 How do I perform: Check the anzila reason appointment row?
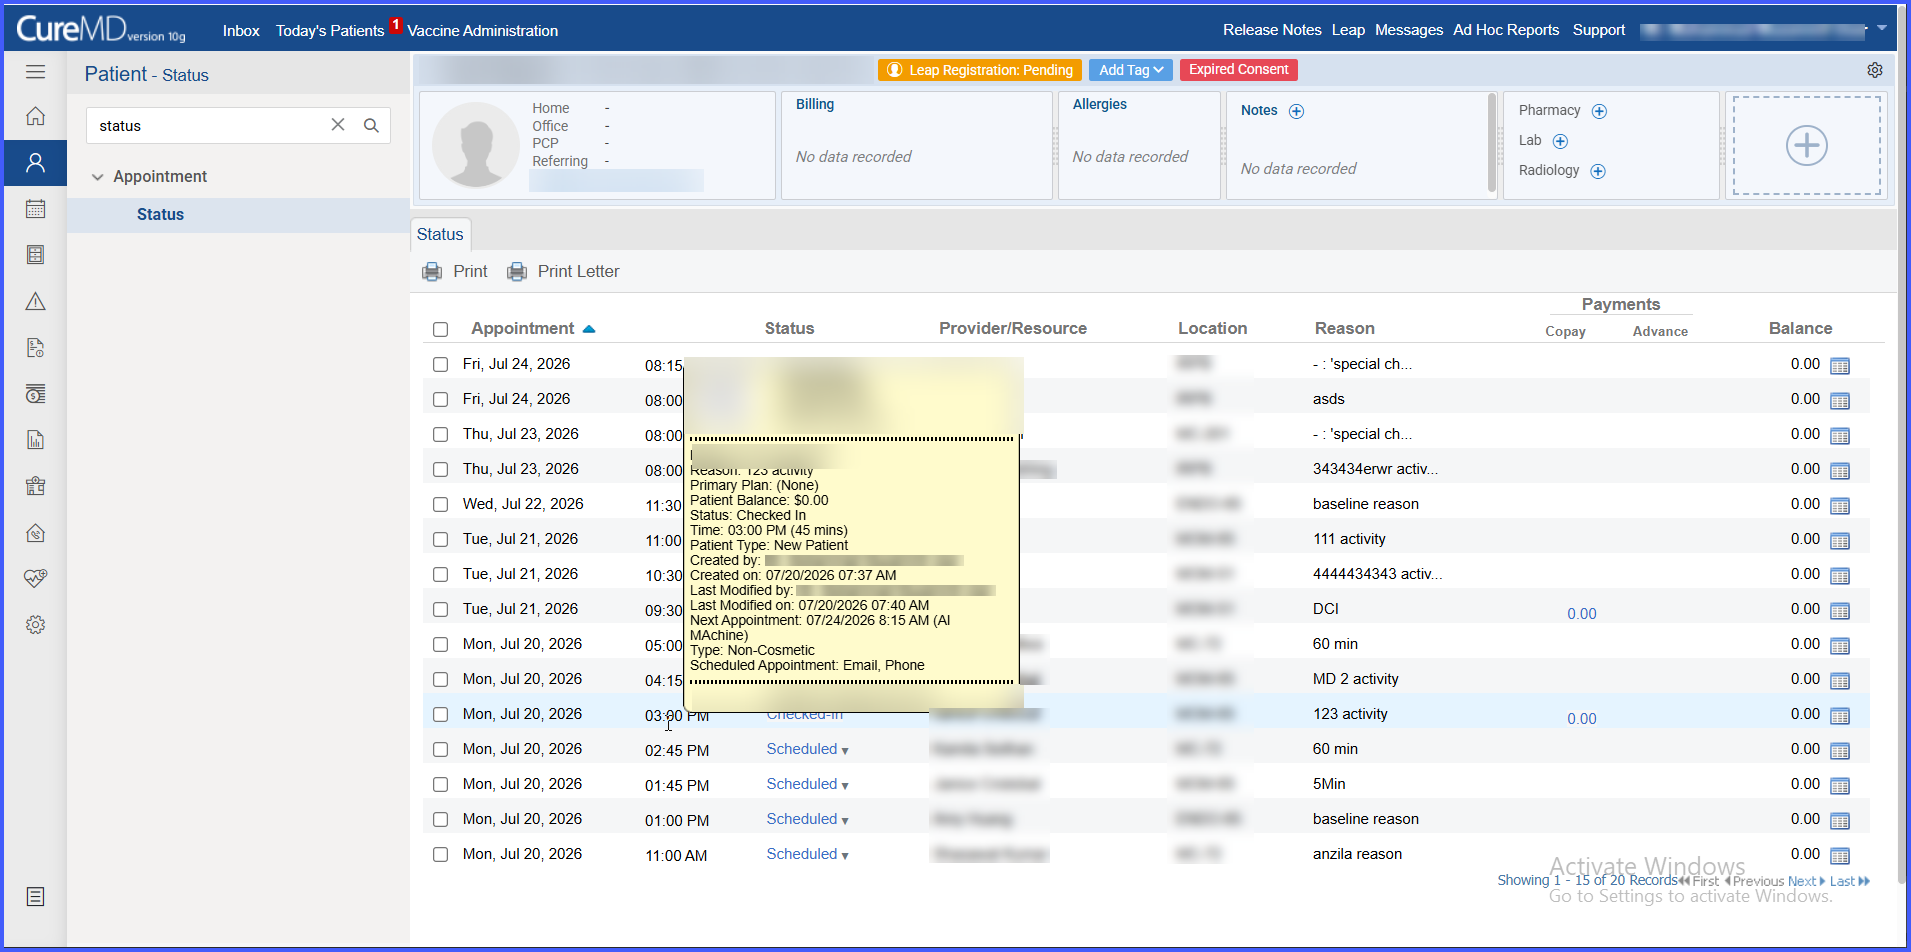(440, 854)
